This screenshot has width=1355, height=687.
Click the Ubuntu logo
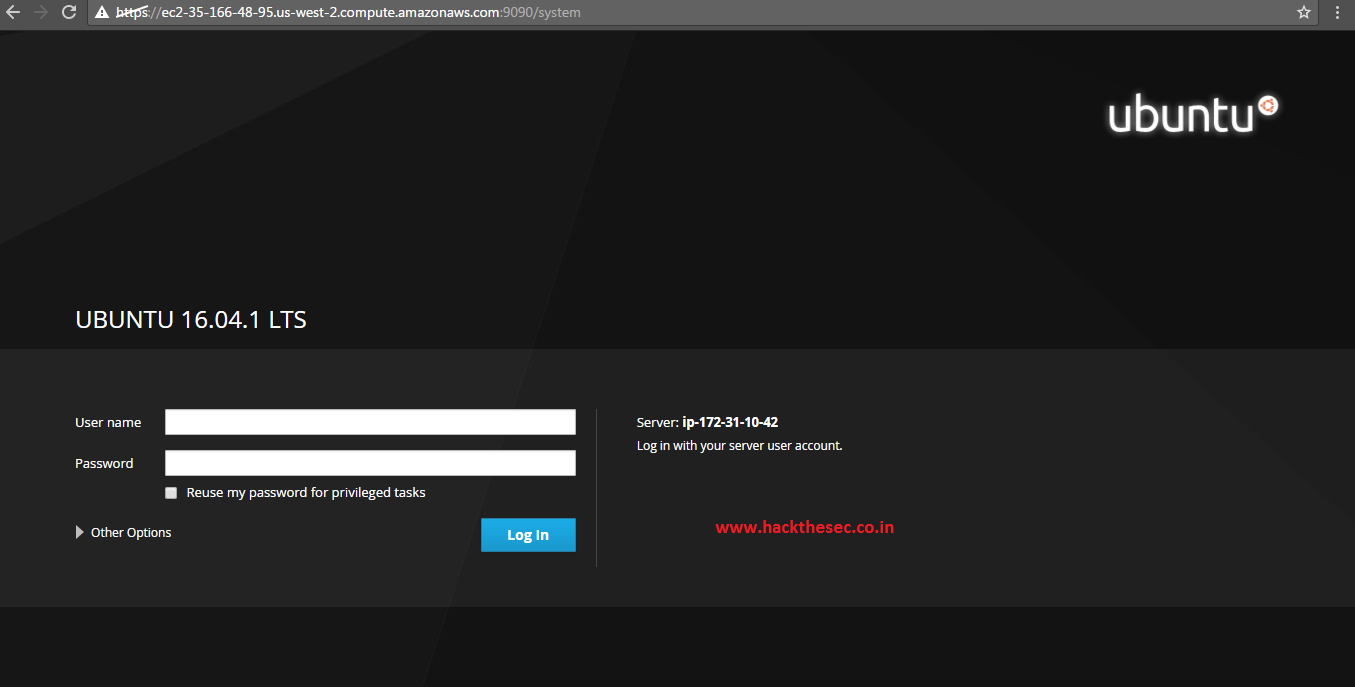(x=1193, y=114)
